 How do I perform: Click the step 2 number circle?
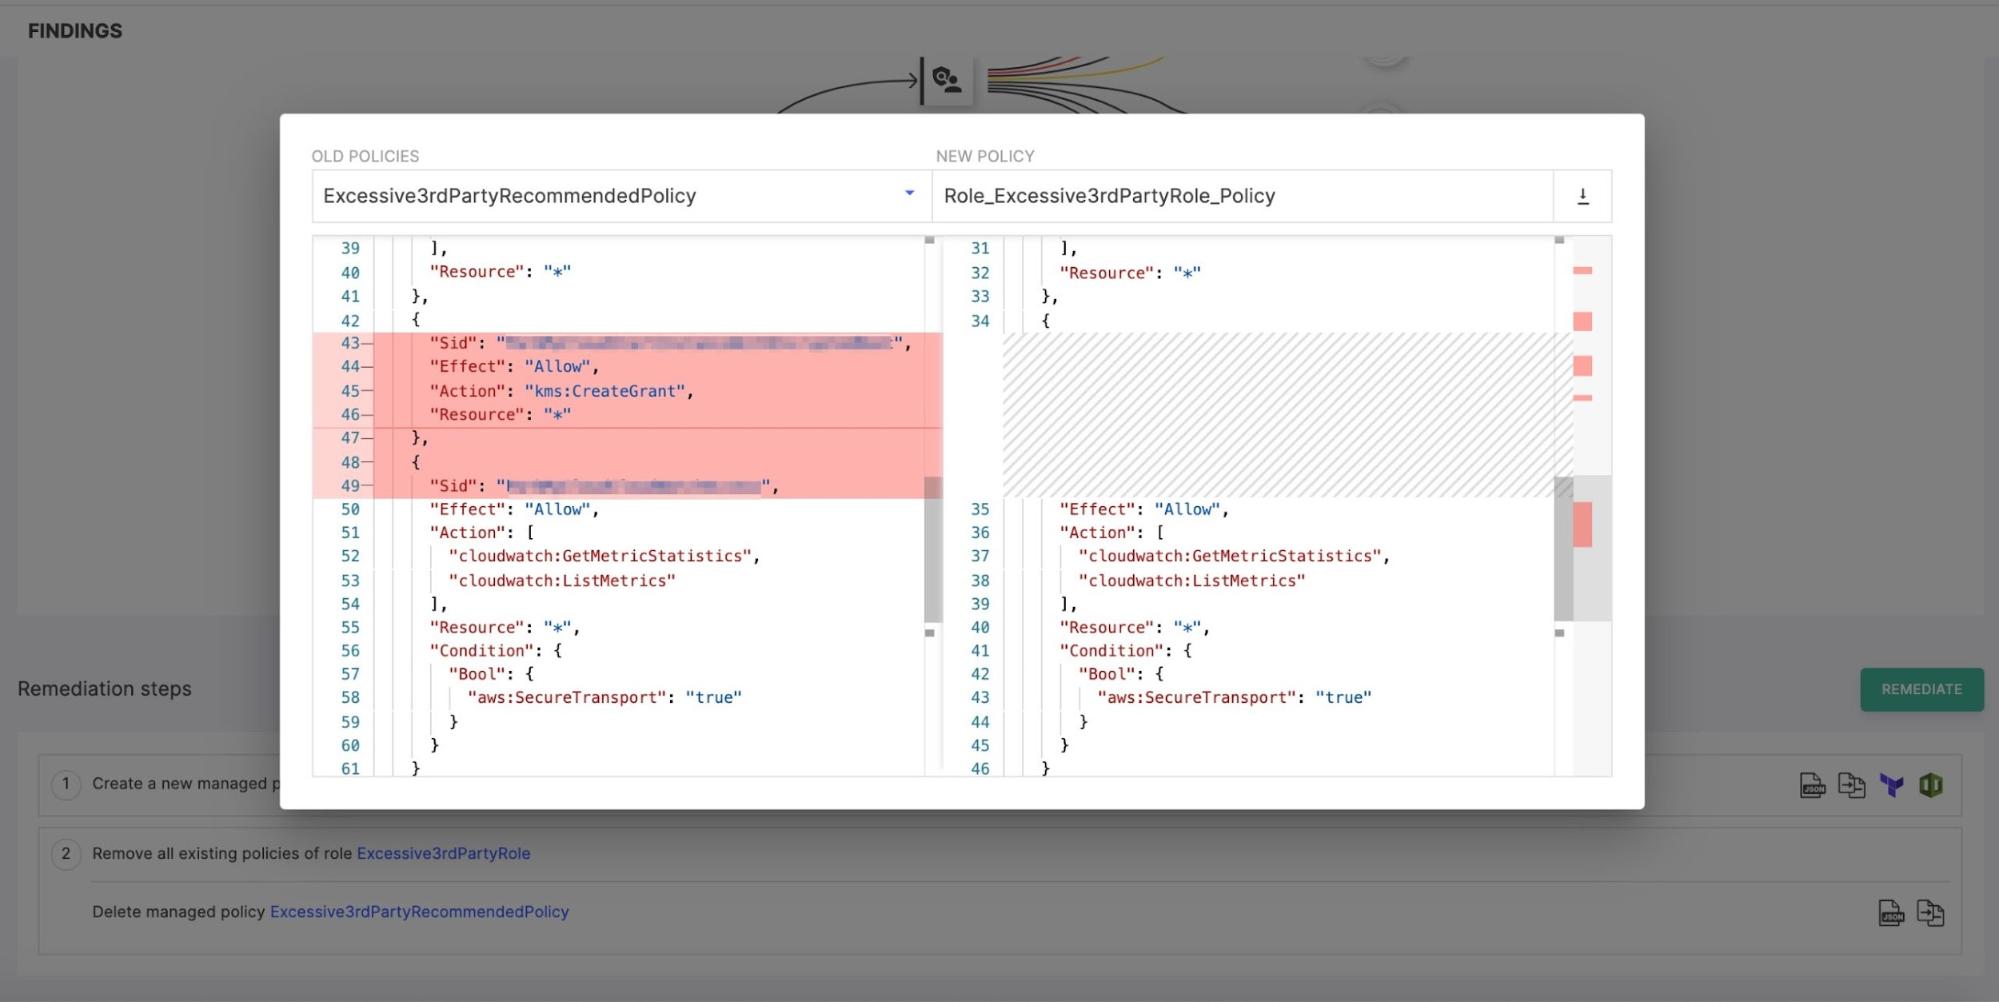[x=66, y=853]
